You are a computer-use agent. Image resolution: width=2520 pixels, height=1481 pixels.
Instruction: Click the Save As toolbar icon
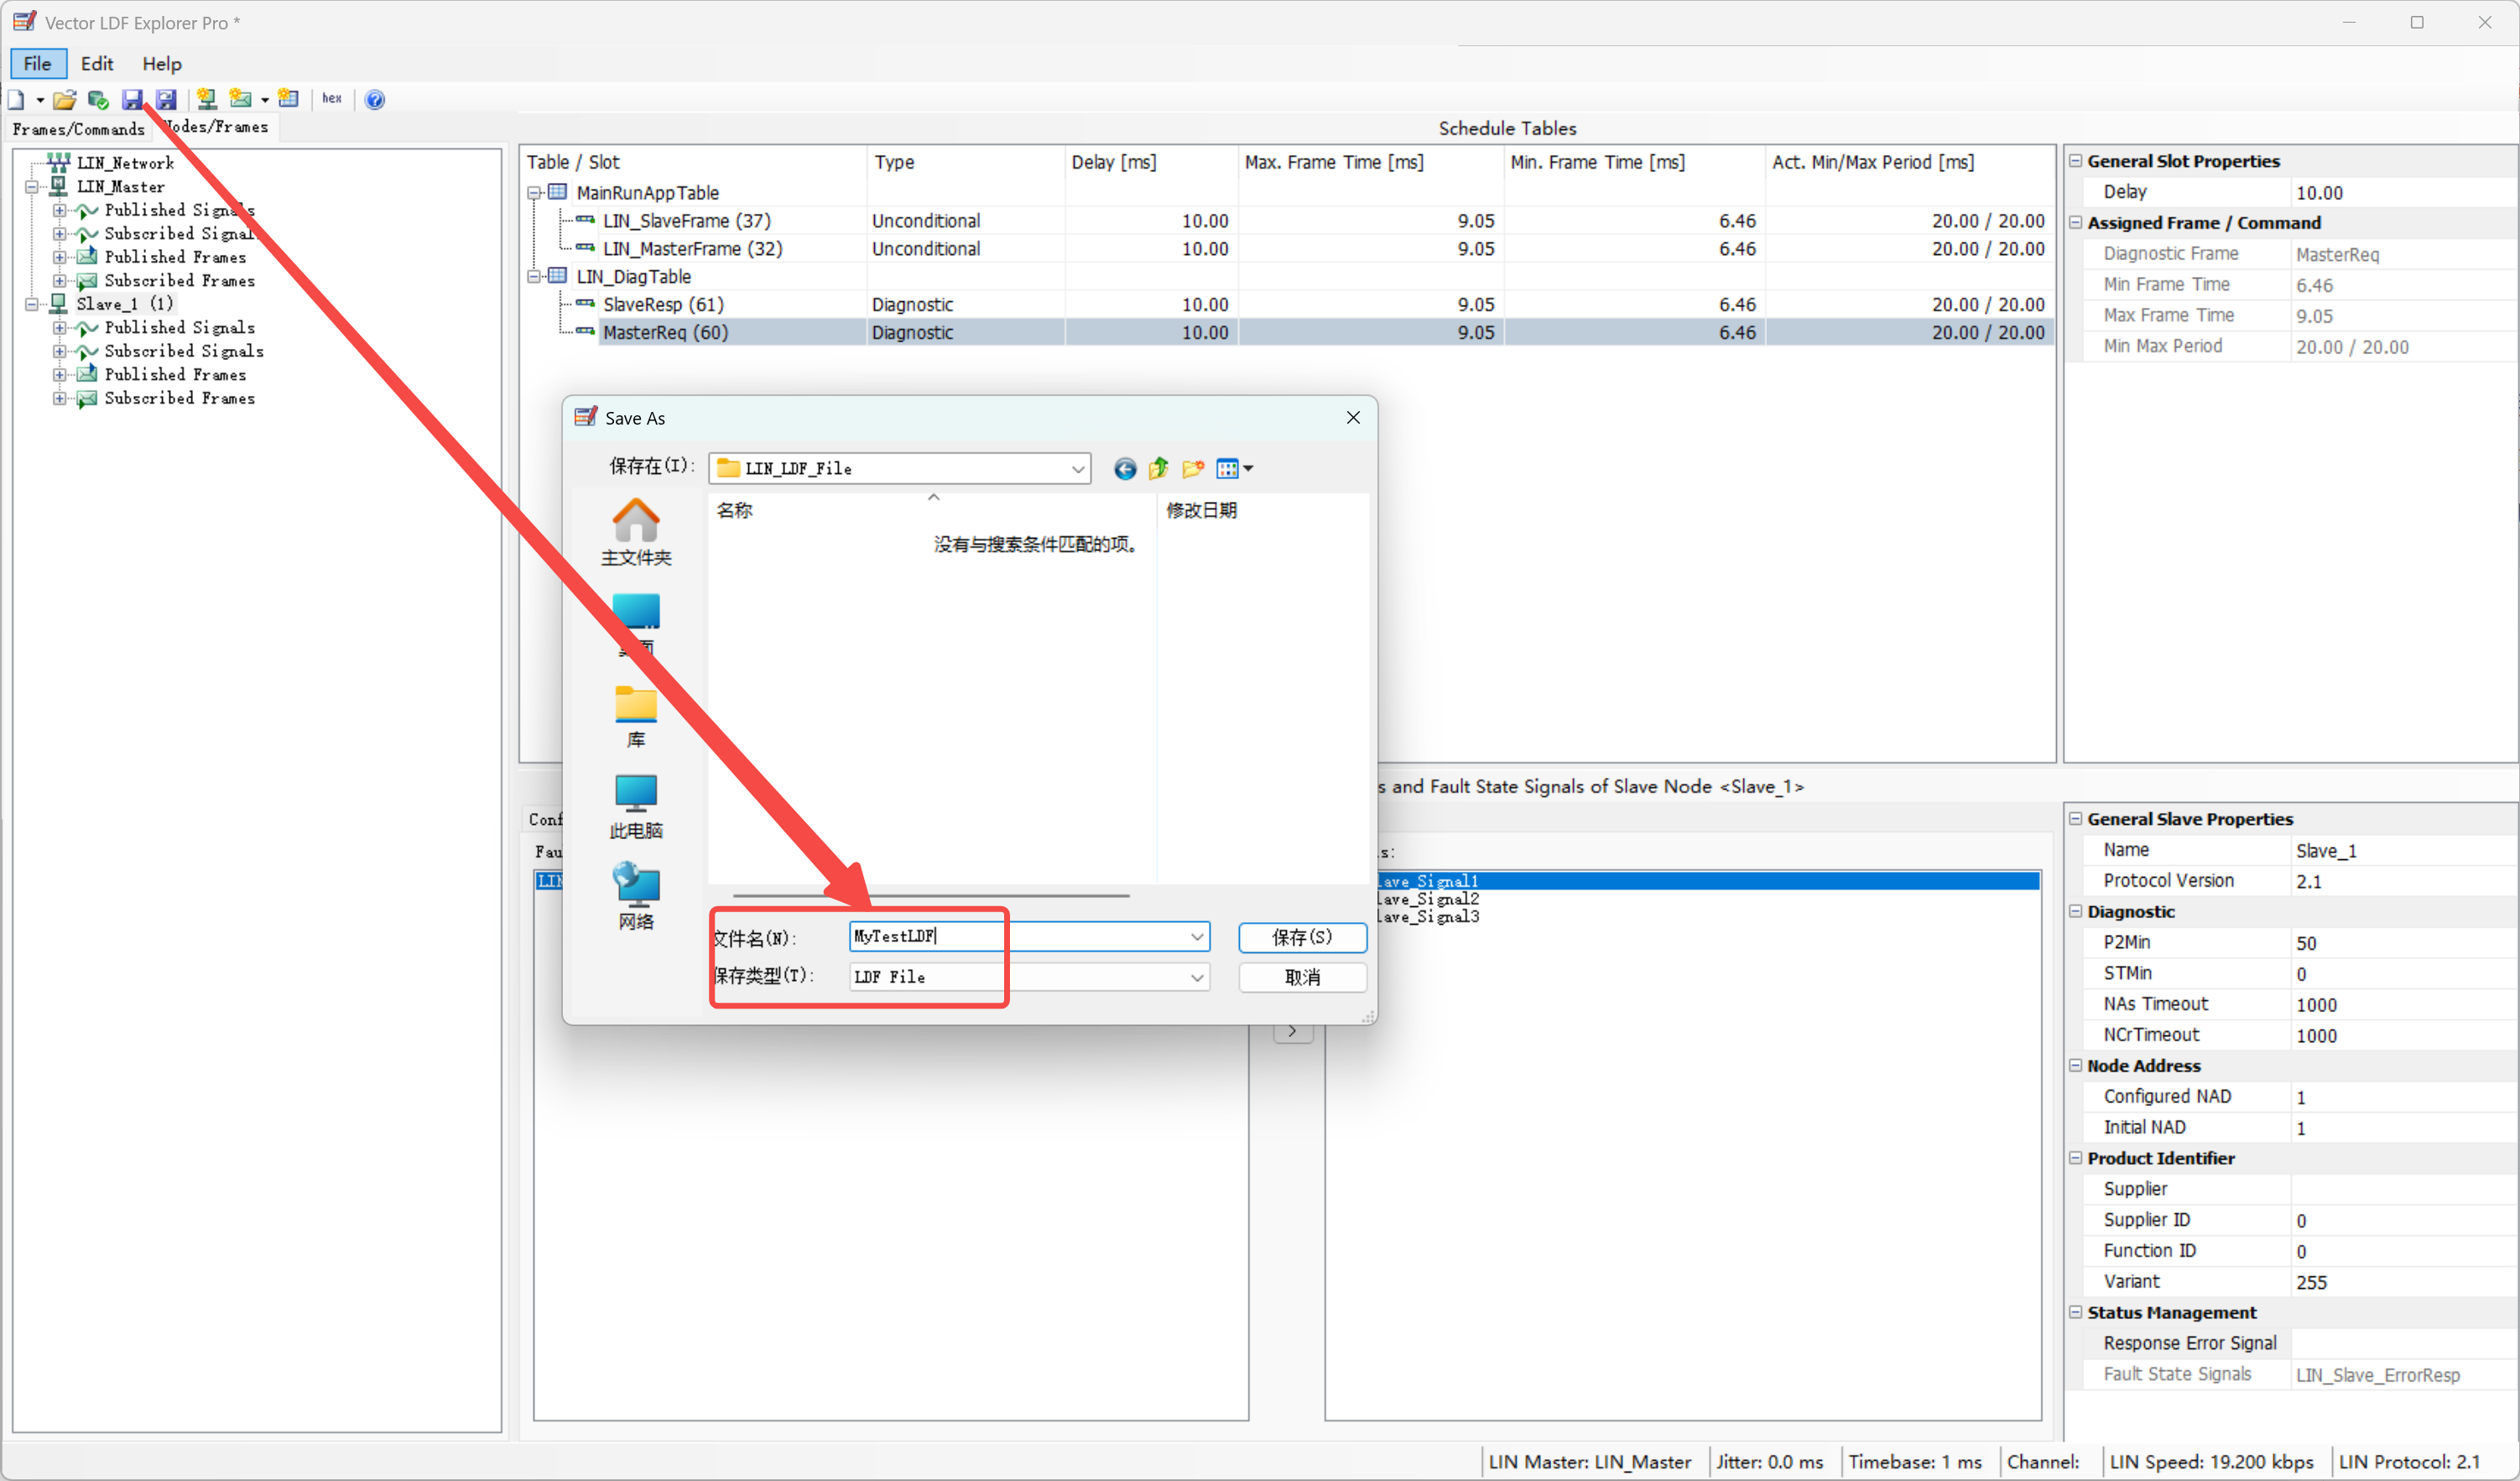pos(166,99)
